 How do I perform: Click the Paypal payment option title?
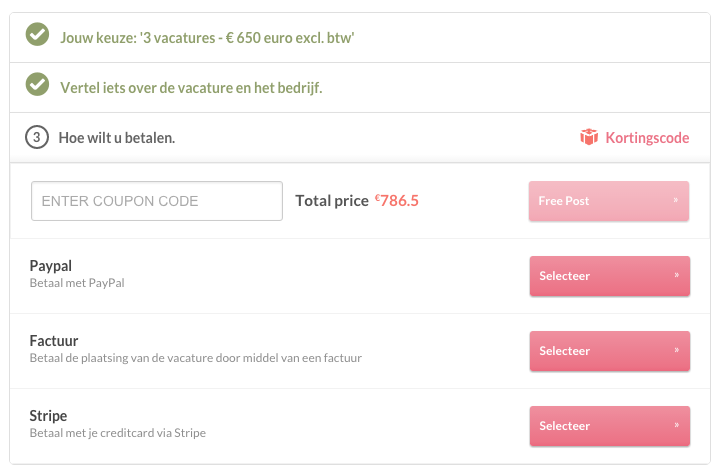pos(51,265)
